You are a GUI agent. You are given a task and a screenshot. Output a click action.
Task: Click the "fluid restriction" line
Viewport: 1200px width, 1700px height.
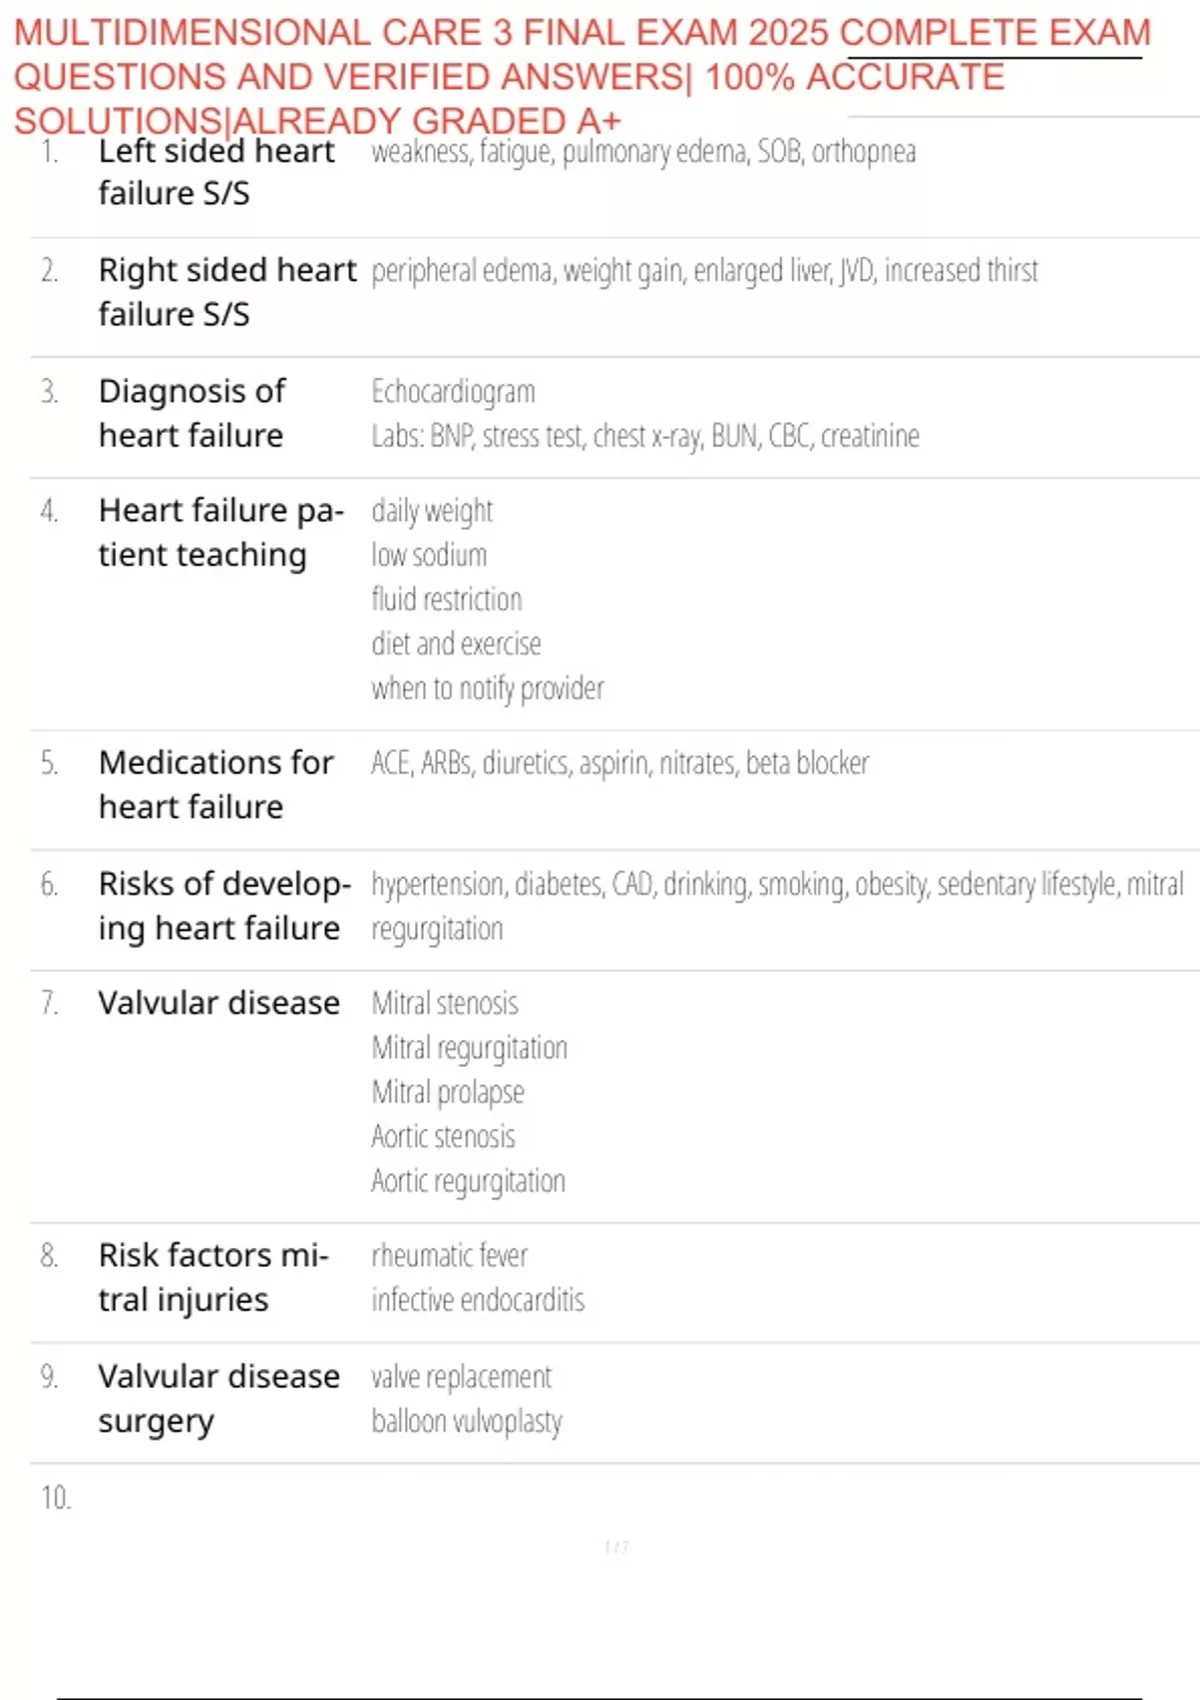[x=446, y=599]
